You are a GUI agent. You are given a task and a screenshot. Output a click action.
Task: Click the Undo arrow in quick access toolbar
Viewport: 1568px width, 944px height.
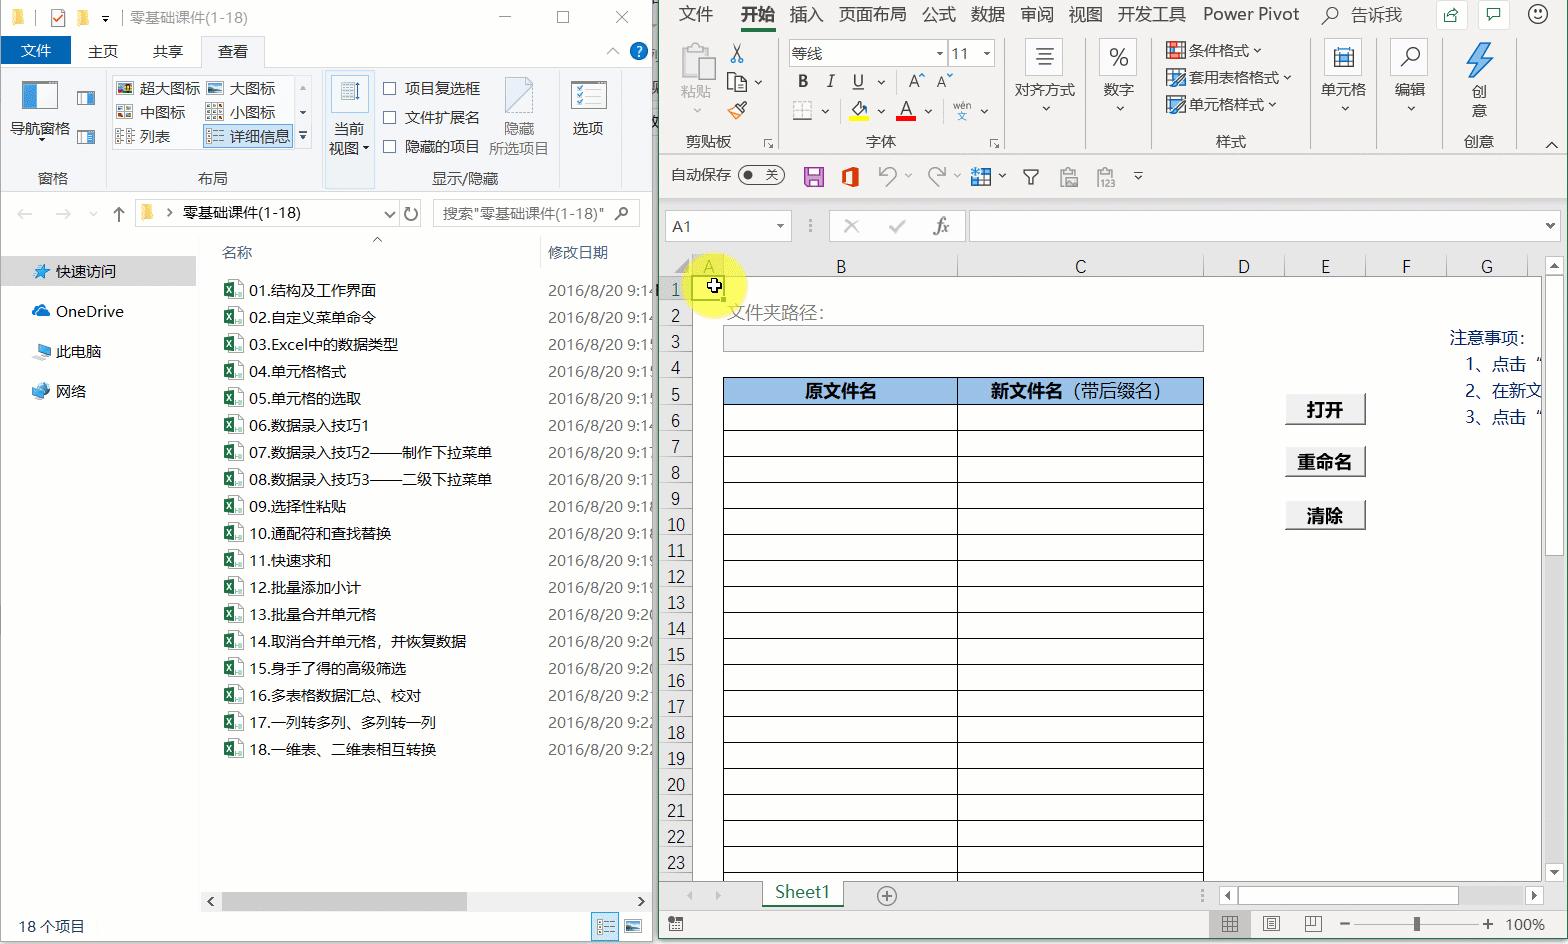tap(887, 177)
